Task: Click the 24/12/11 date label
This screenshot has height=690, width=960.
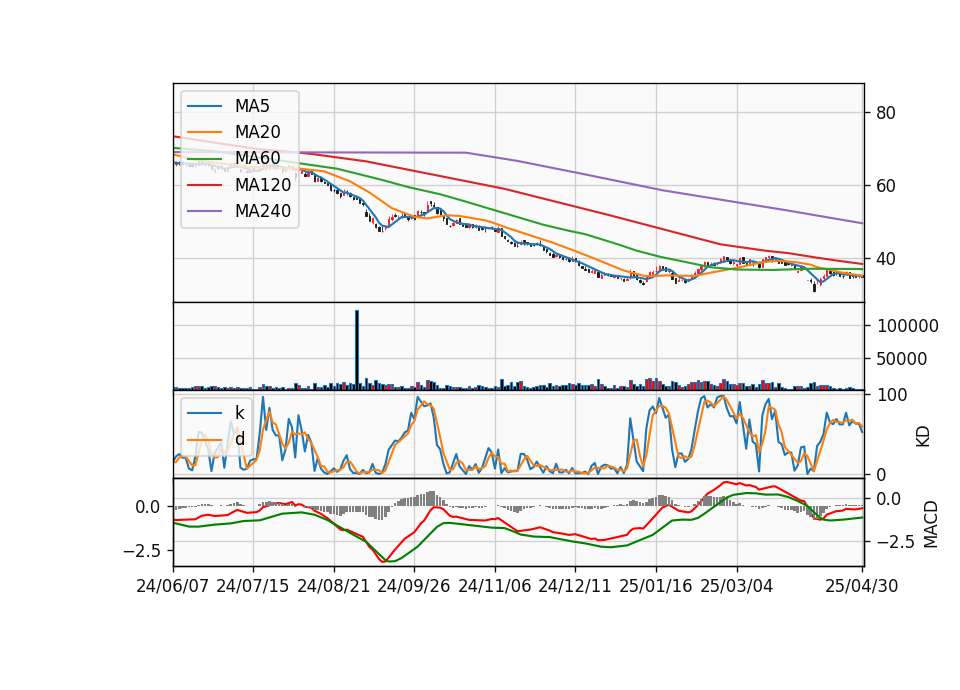Action: (x=575, y=587)
